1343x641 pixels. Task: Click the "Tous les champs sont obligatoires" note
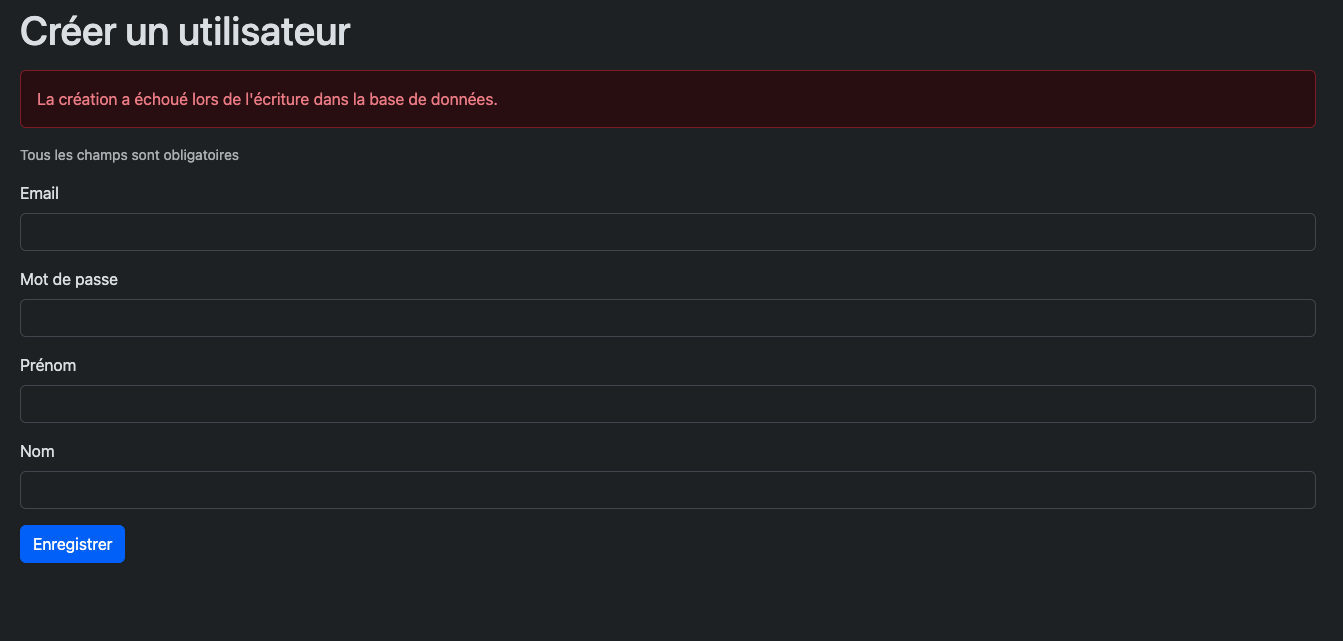click(x=129, y=156)
